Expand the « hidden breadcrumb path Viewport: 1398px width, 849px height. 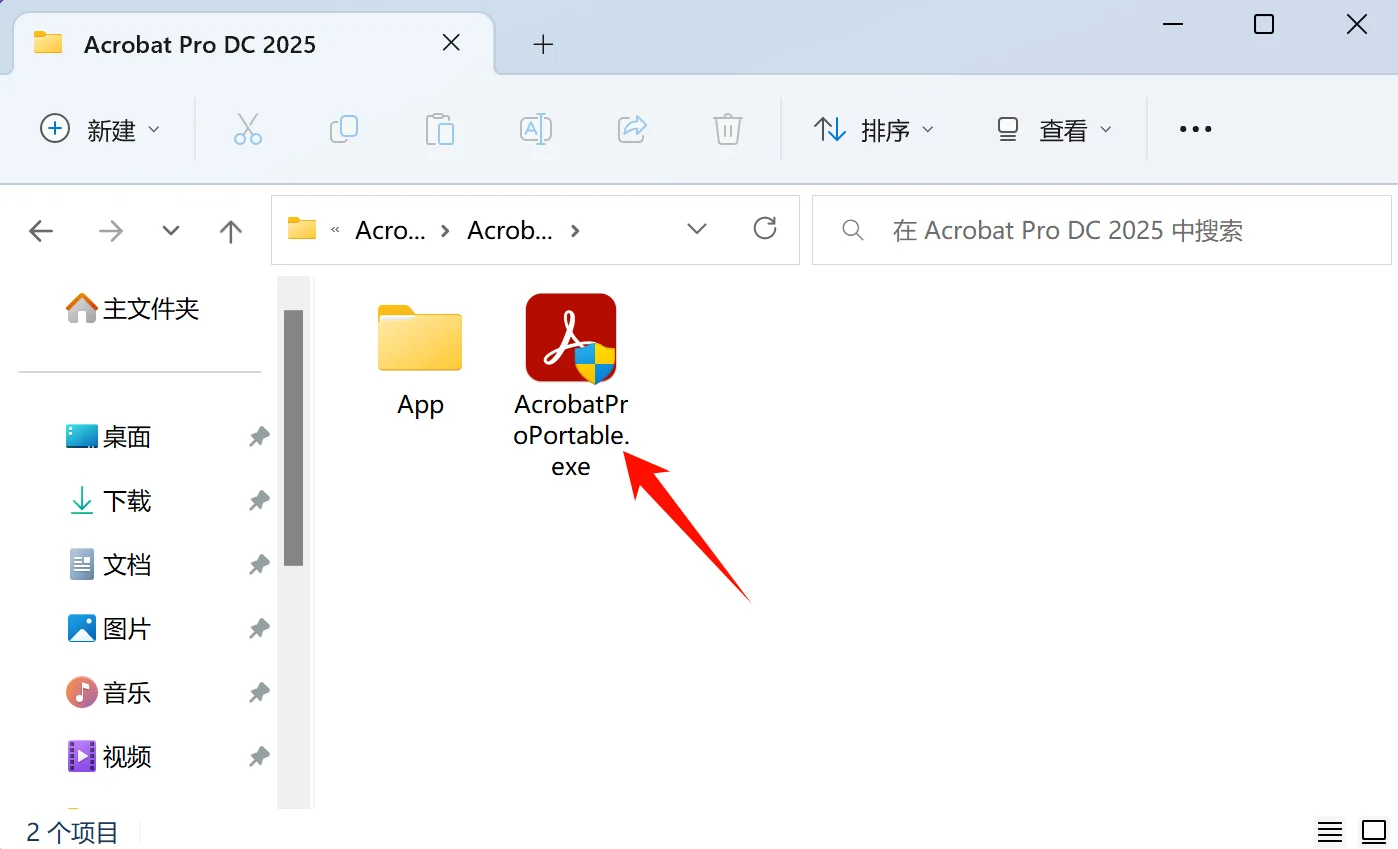(336, 230)
